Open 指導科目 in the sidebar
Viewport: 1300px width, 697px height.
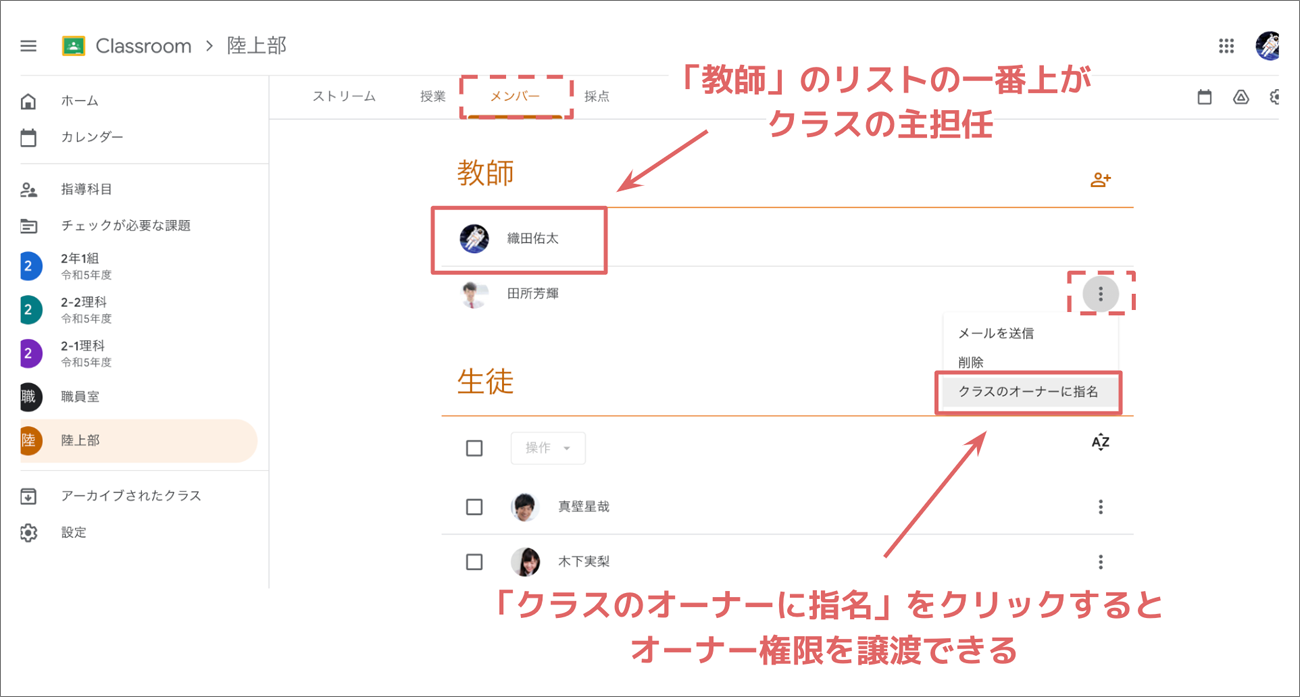[x=87, y=189]
